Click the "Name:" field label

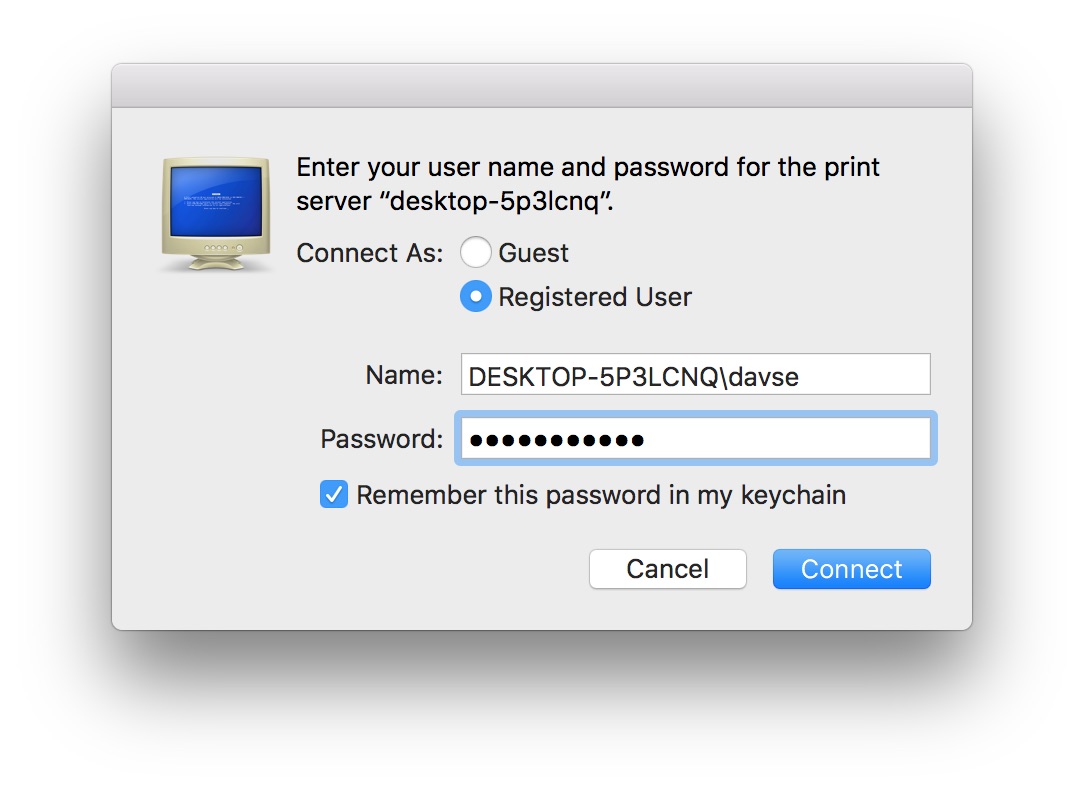[403, 375]
